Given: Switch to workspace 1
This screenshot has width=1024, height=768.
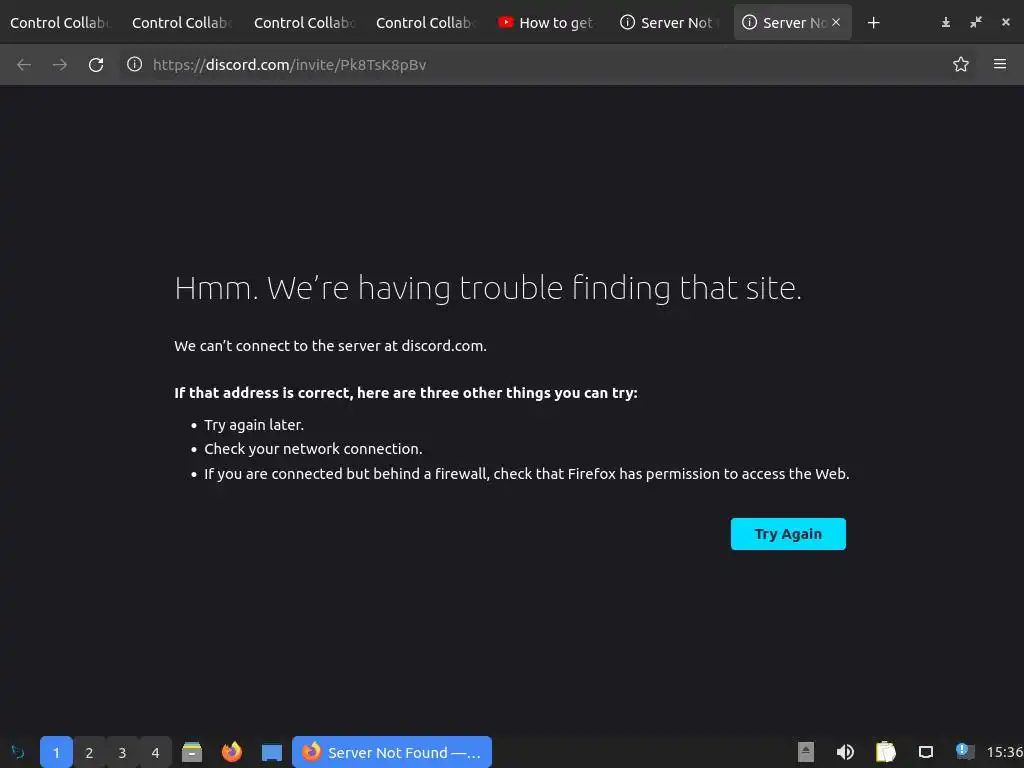Looking at the screenshot, I should tap(56, 752).
